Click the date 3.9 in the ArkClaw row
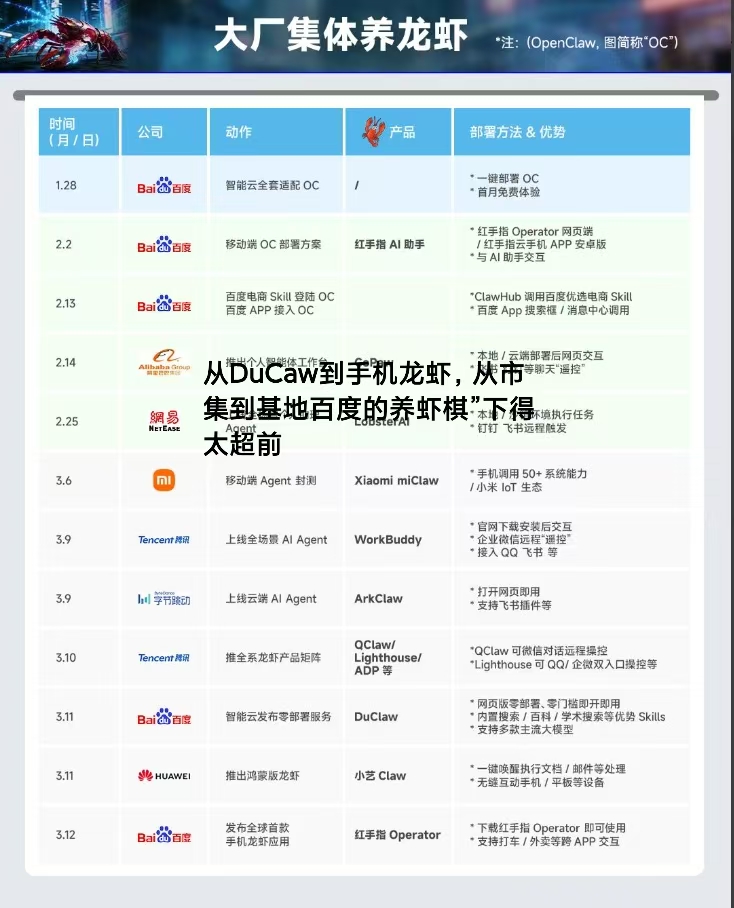734x908 pixels. (64, 599)
